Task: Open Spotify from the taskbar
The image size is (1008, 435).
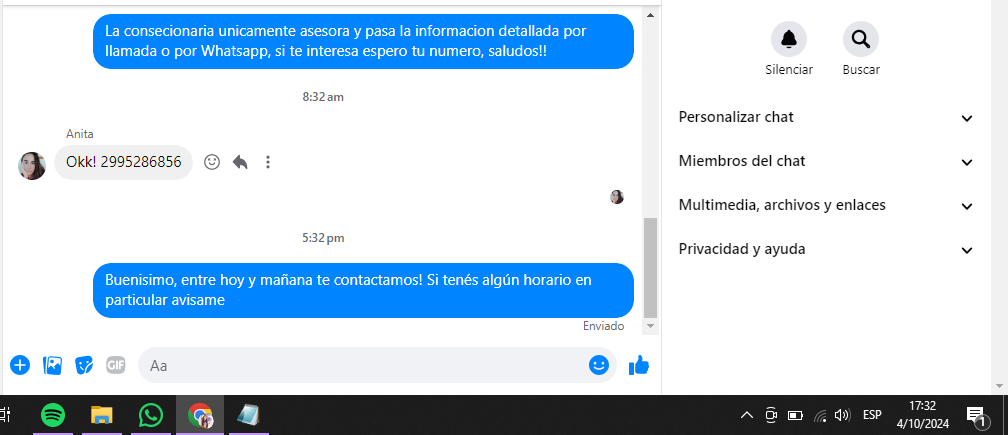Action: [x=53, y=416]
